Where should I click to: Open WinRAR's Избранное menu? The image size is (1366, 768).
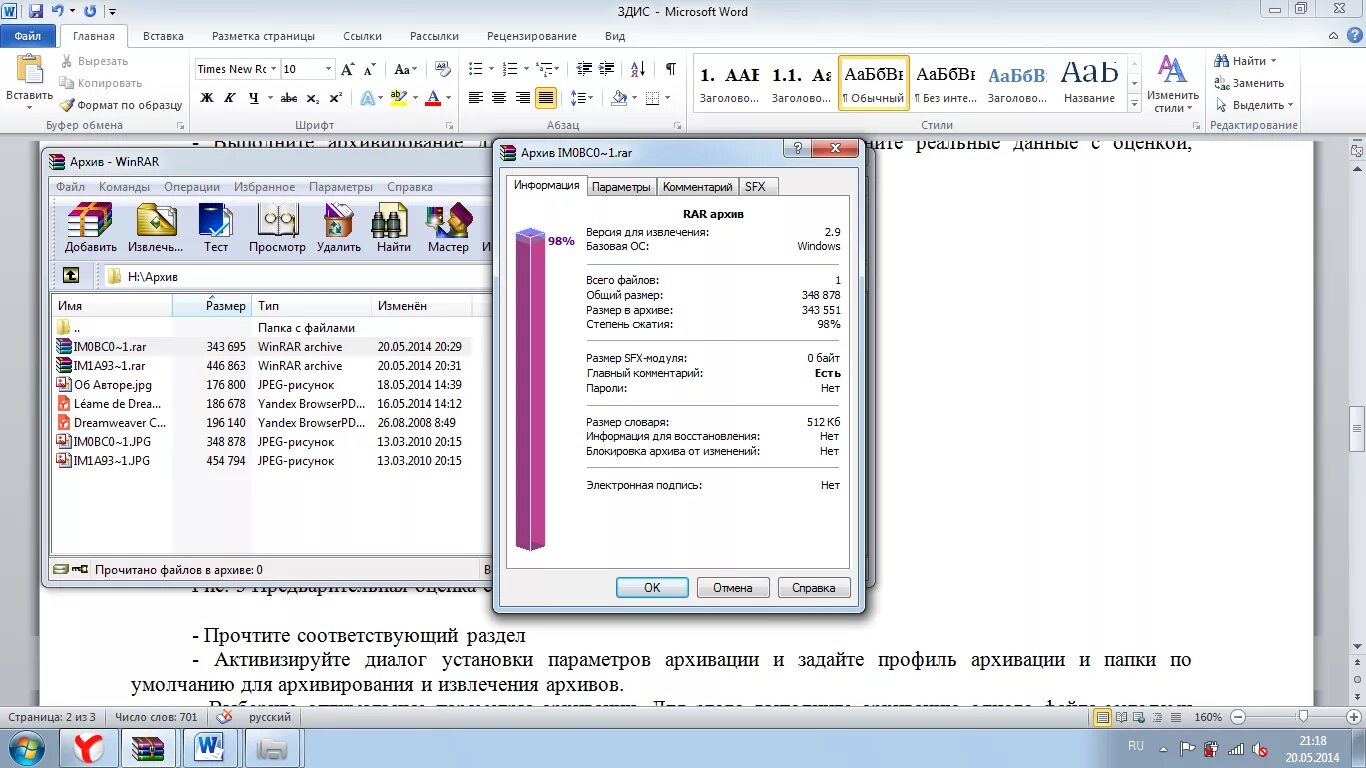point(265,187)
